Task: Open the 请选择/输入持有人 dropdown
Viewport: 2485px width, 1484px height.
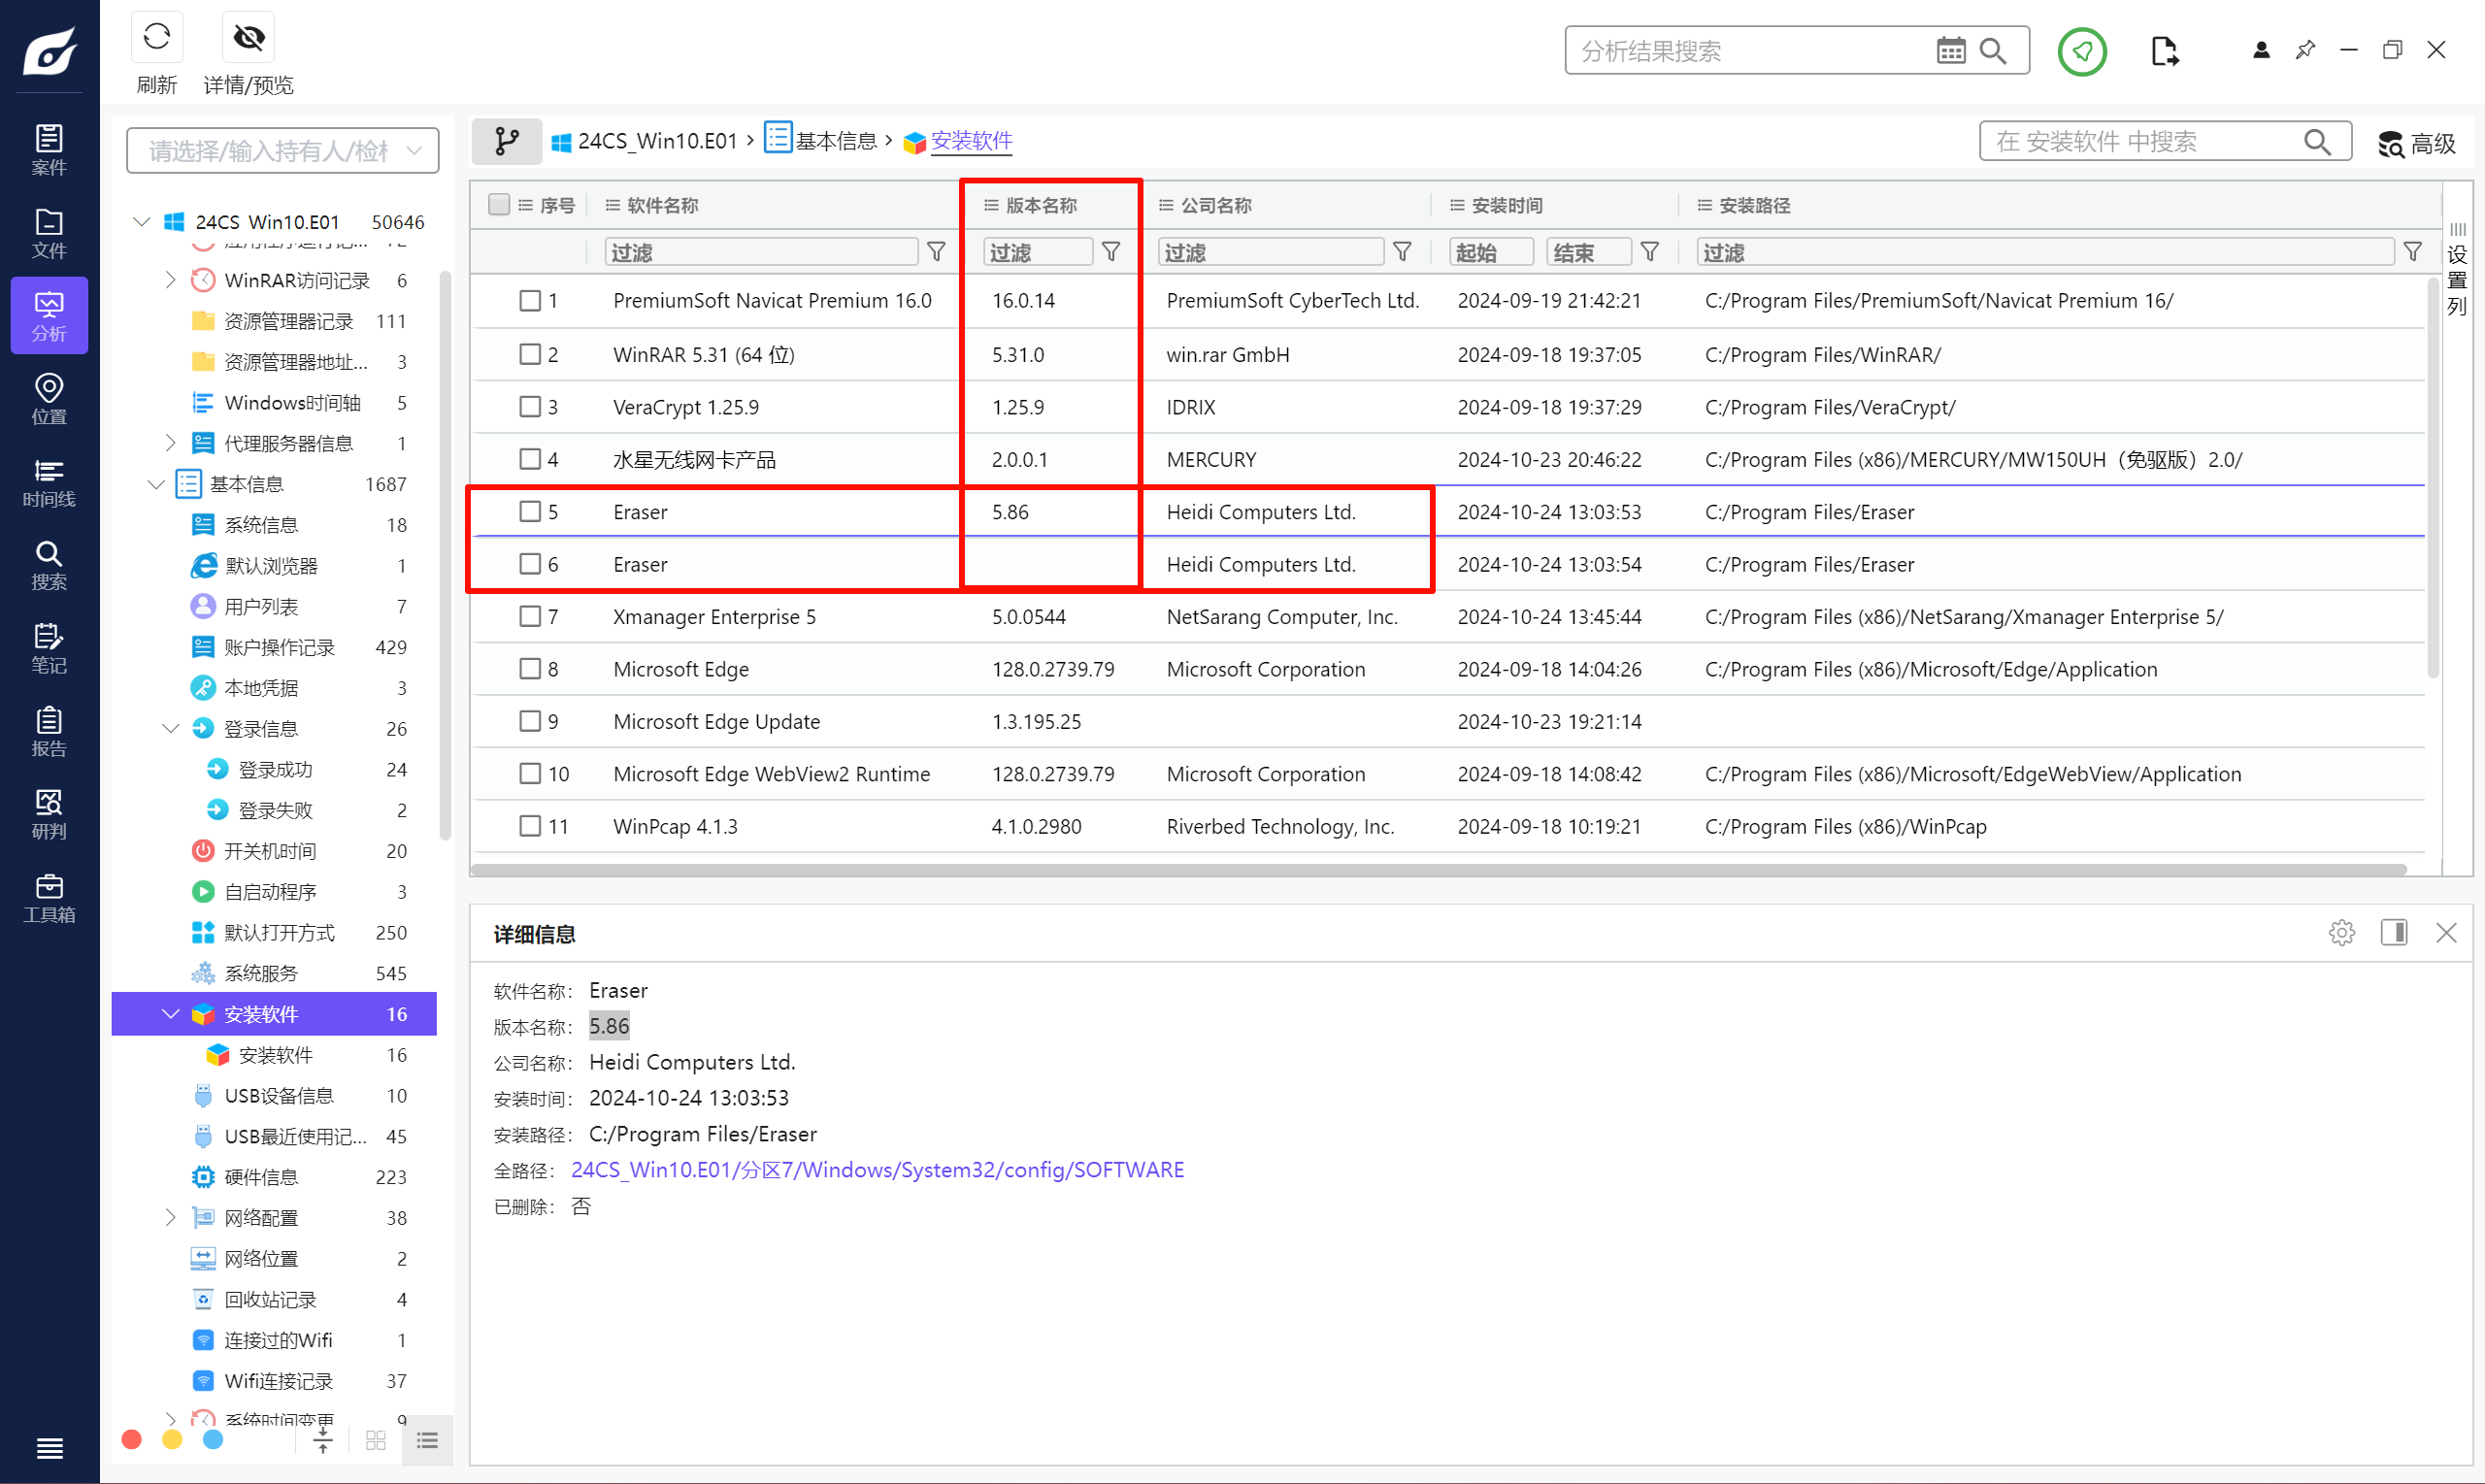Action: pos(283,151)
